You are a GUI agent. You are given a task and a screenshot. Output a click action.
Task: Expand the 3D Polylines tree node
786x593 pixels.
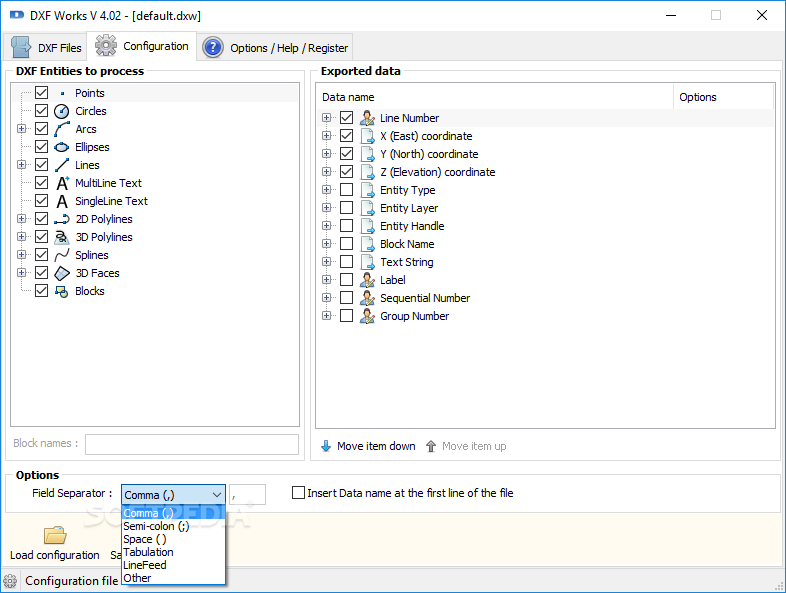[x=22, y=237]
